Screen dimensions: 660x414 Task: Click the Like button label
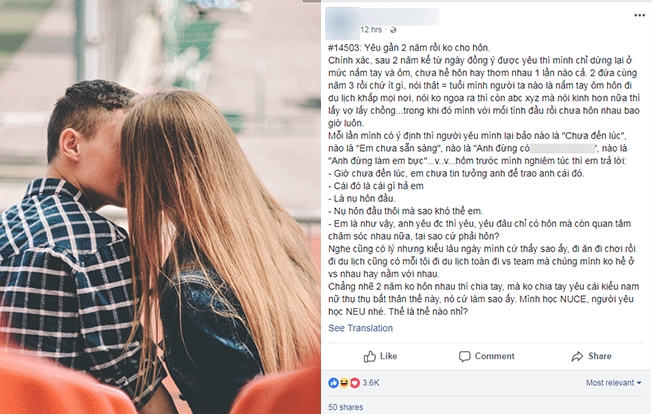[389, 356]
